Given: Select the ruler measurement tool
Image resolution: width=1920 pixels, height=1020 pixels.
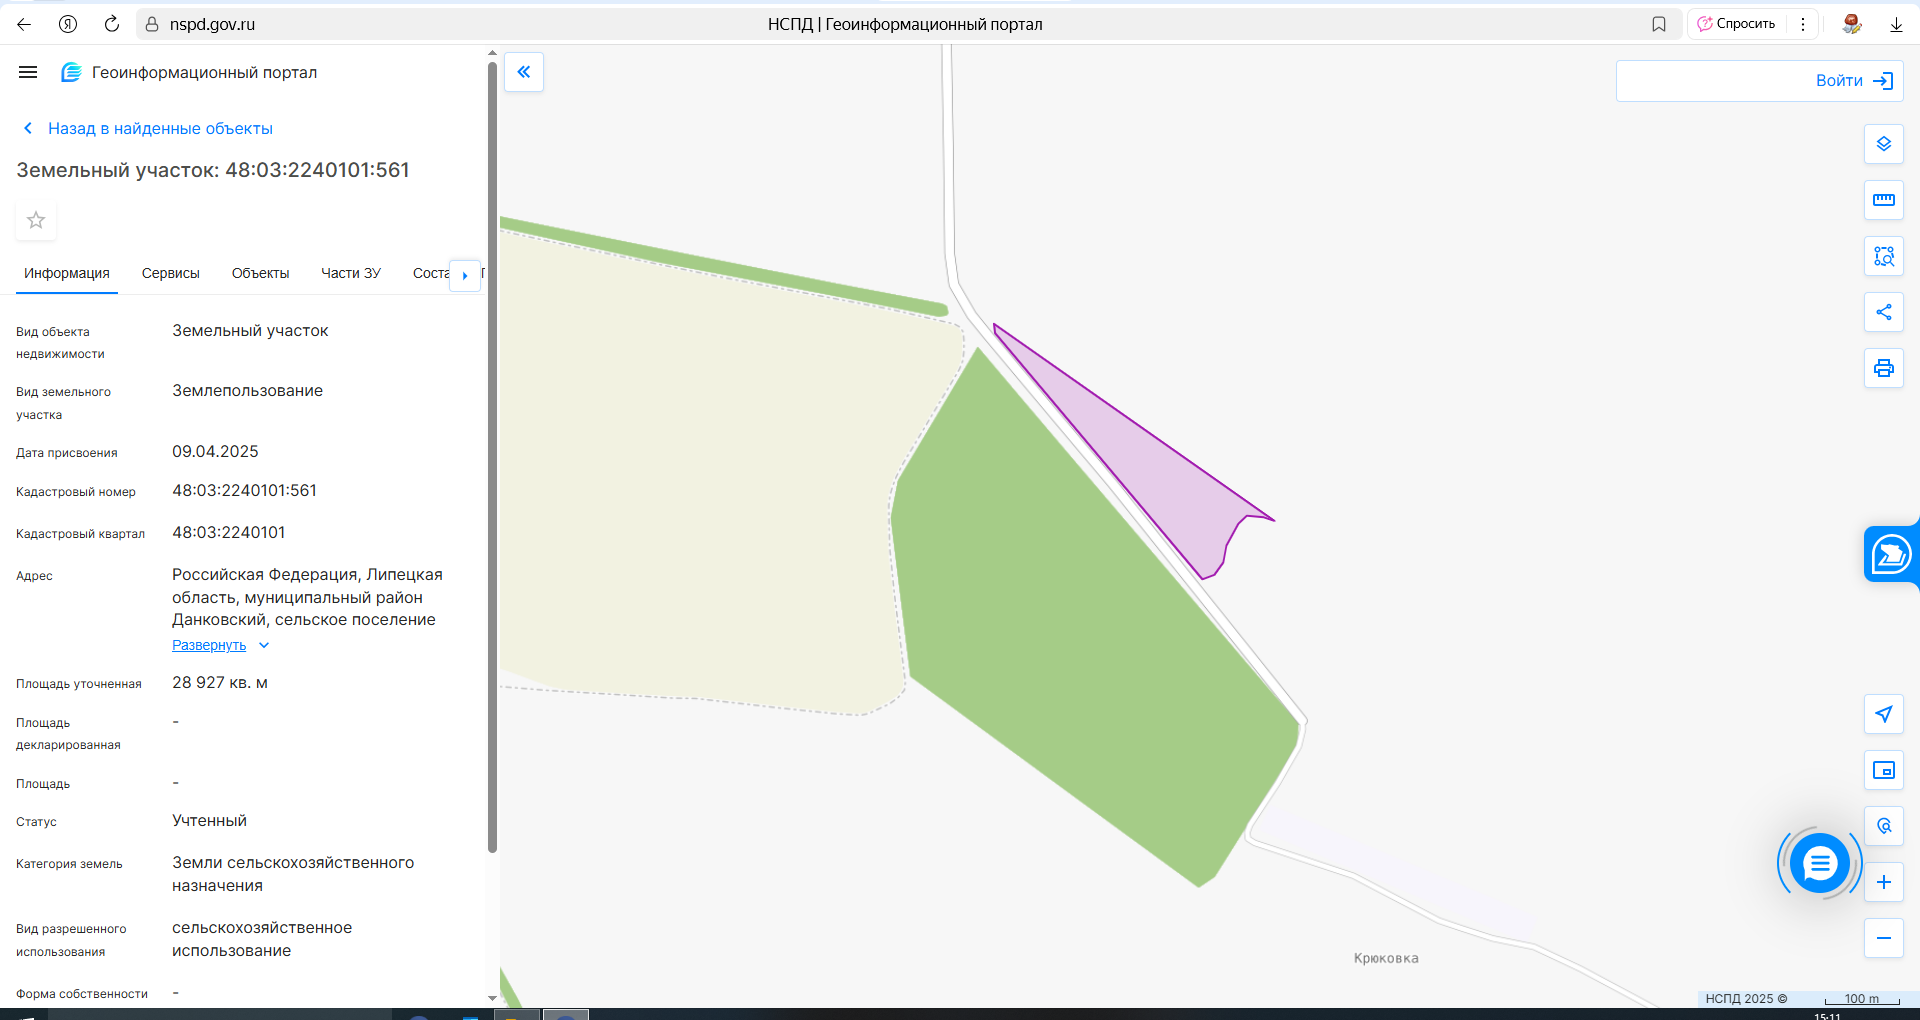Looking at the screenshot, I should (x=1883, y=200).
